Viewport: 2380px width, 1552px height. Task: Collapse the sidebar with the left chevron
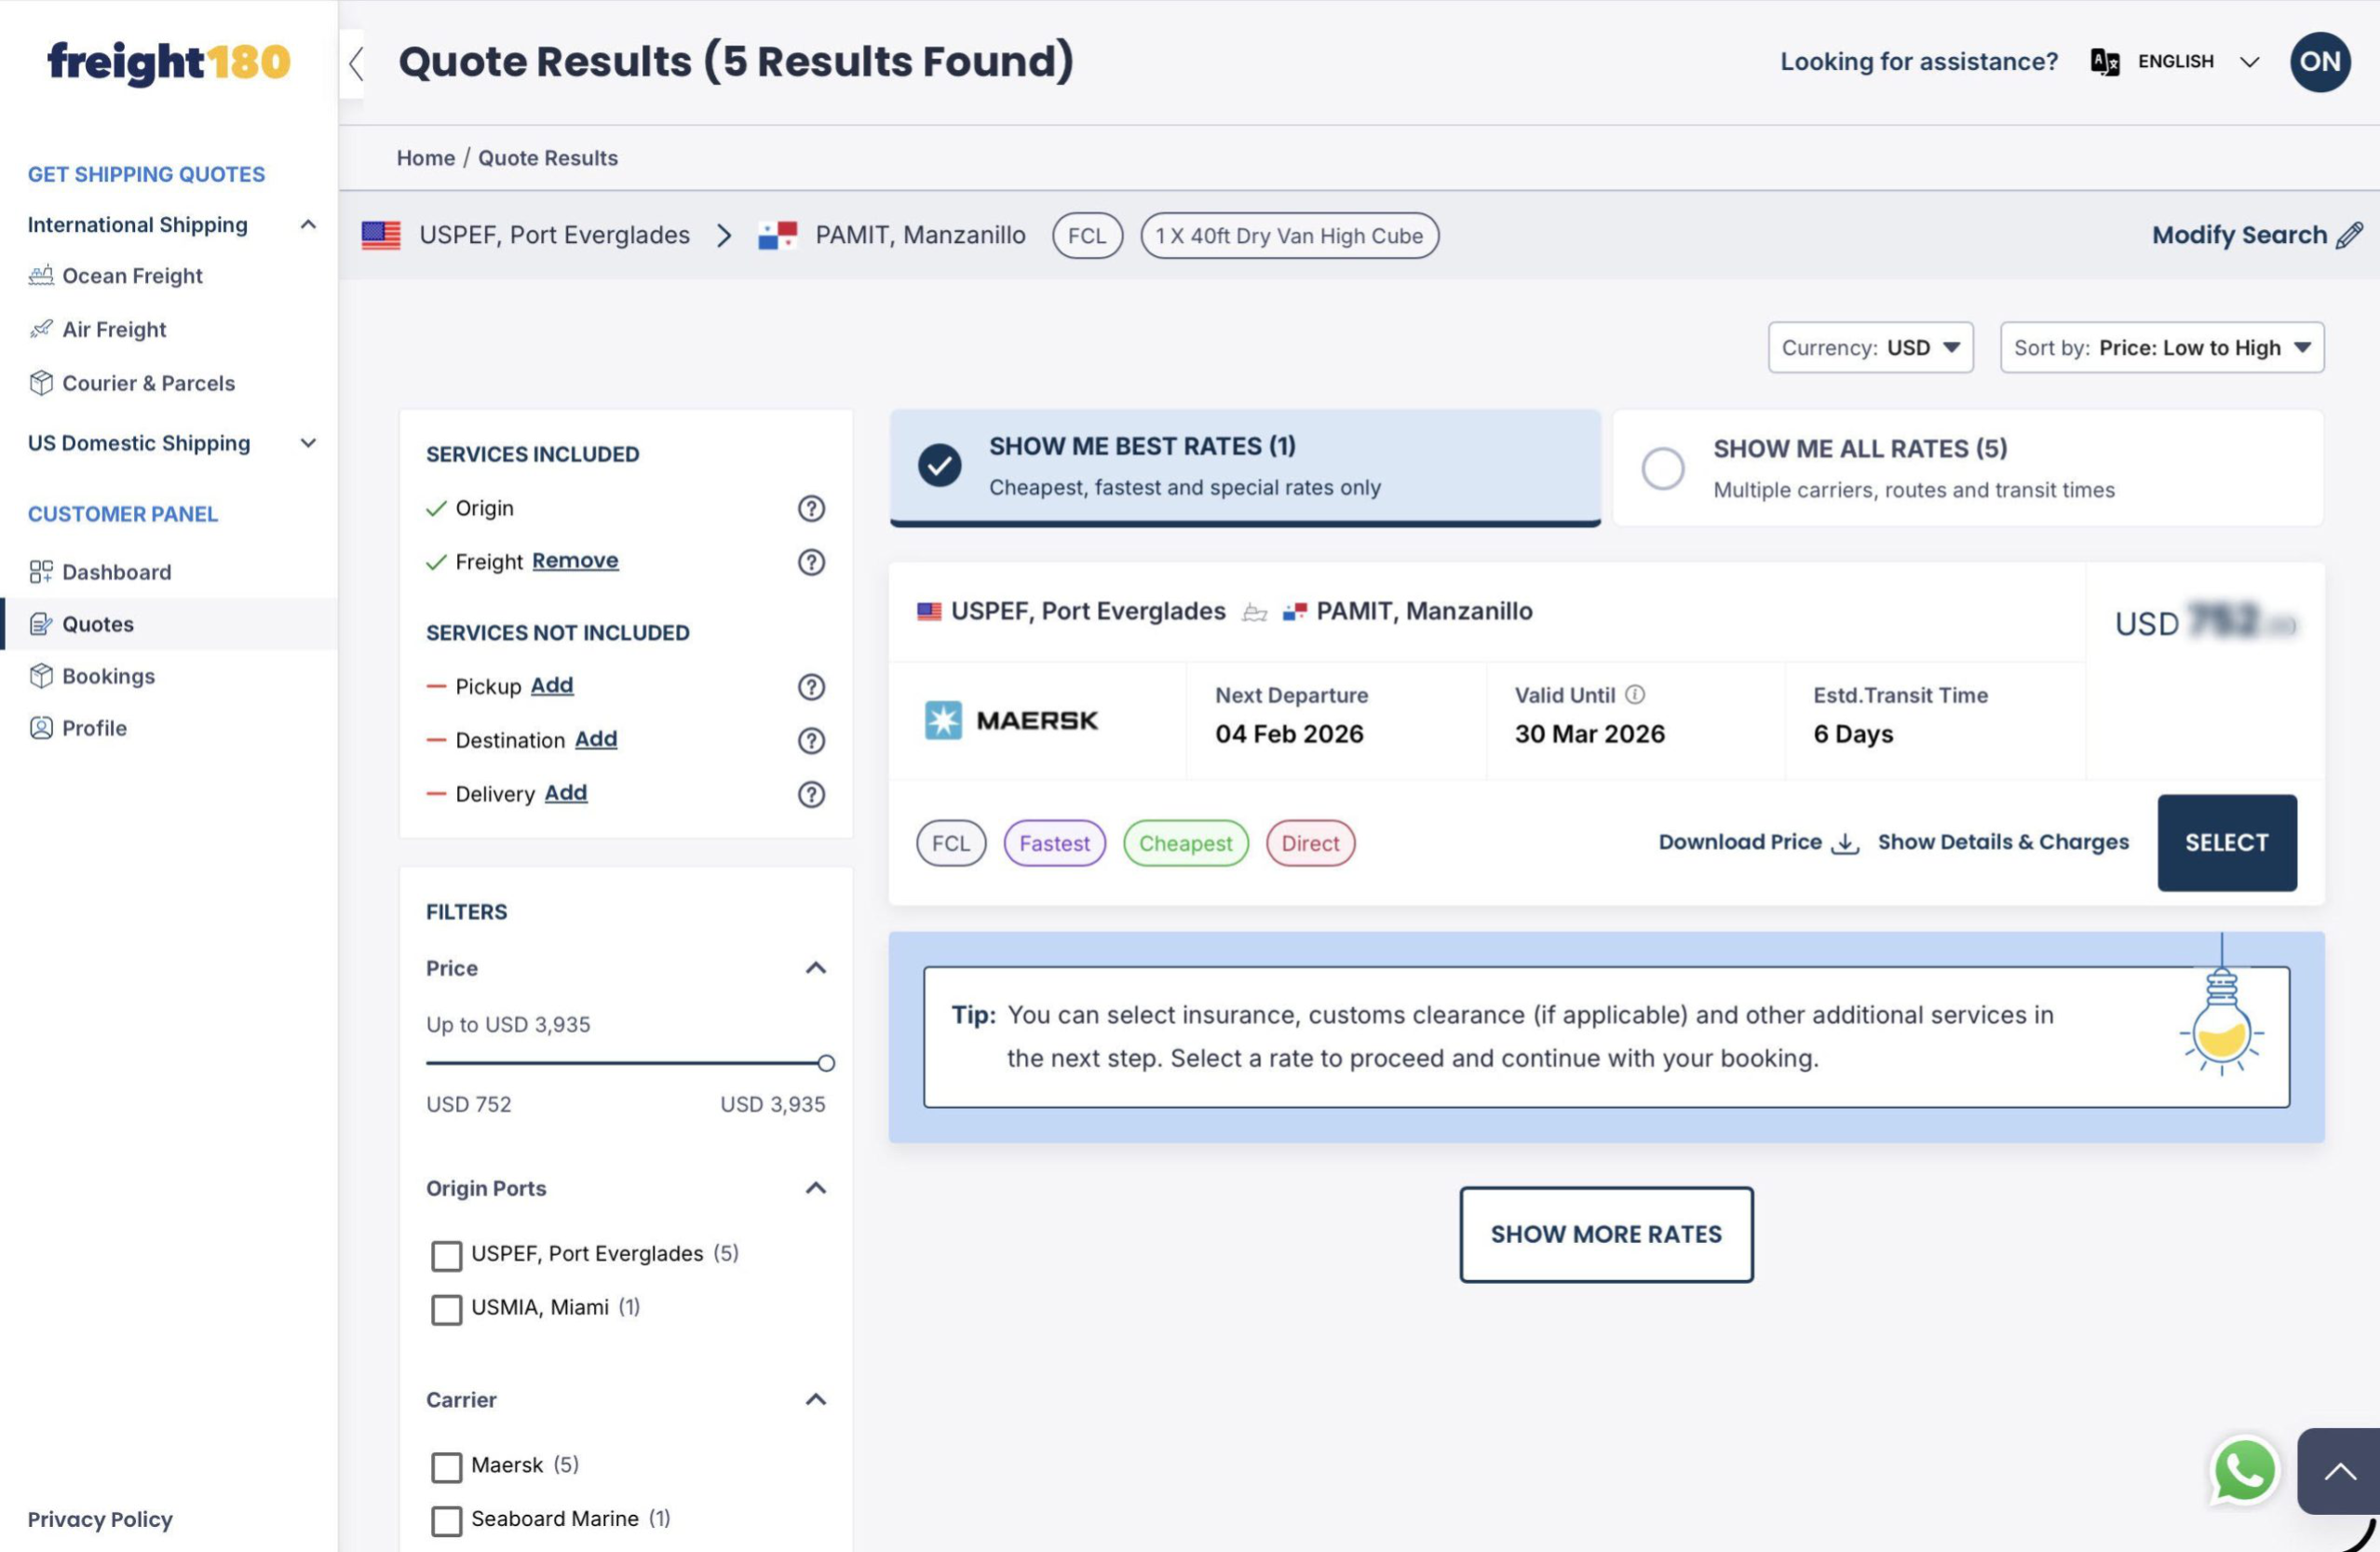click(x=354, y=63)
